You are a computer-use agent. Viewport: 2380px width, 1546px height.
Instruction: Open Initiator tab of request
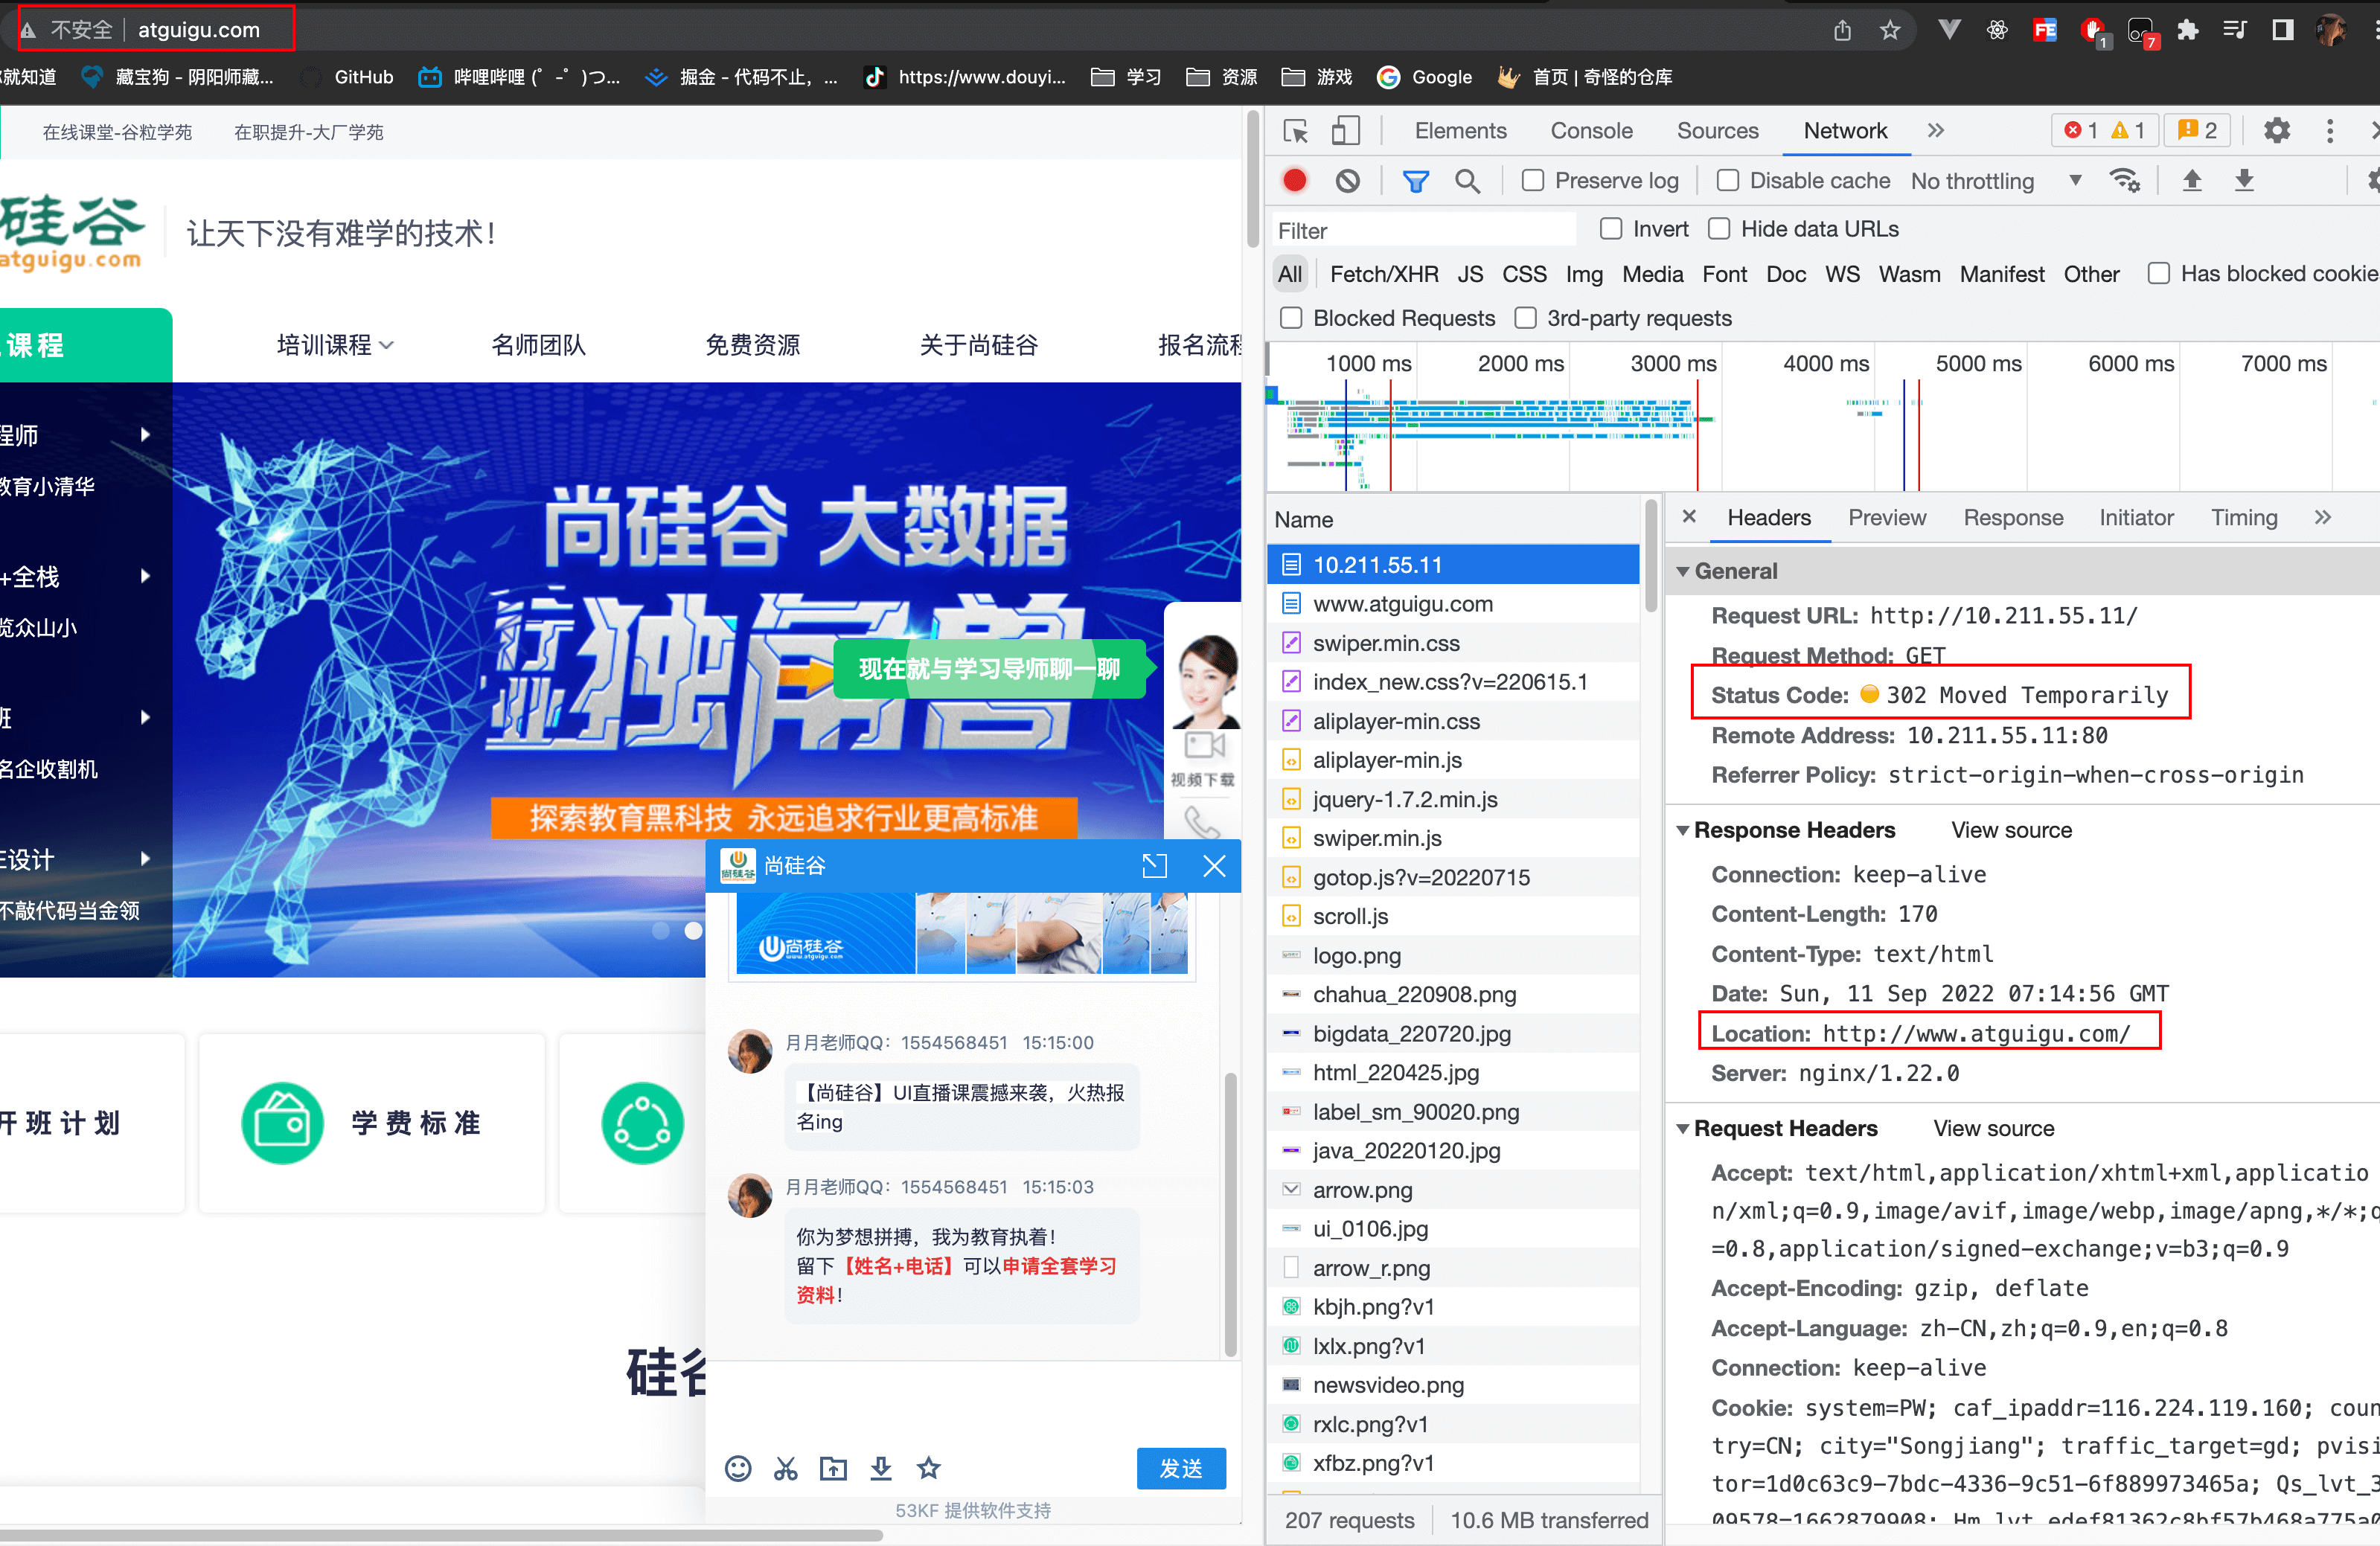pyautogui.click(x=2136, y=517)
